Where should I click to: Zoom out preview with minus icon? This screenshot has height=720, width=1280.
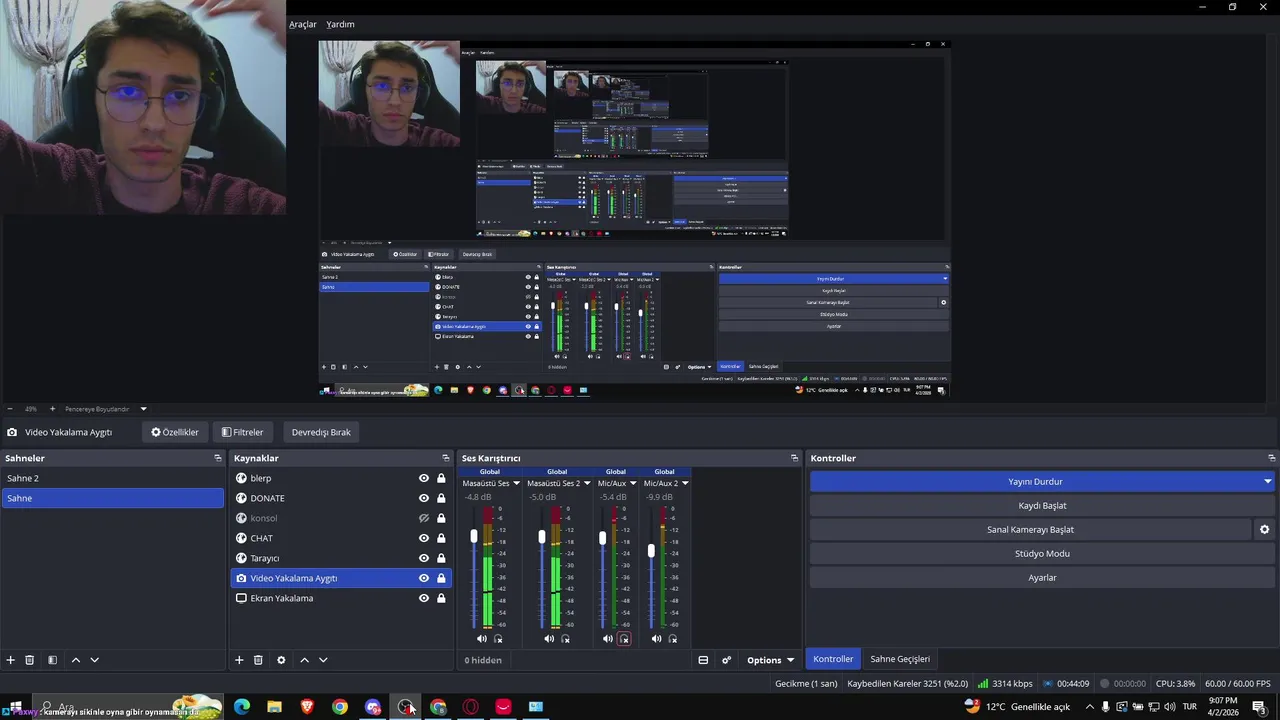tap(10, 409)
